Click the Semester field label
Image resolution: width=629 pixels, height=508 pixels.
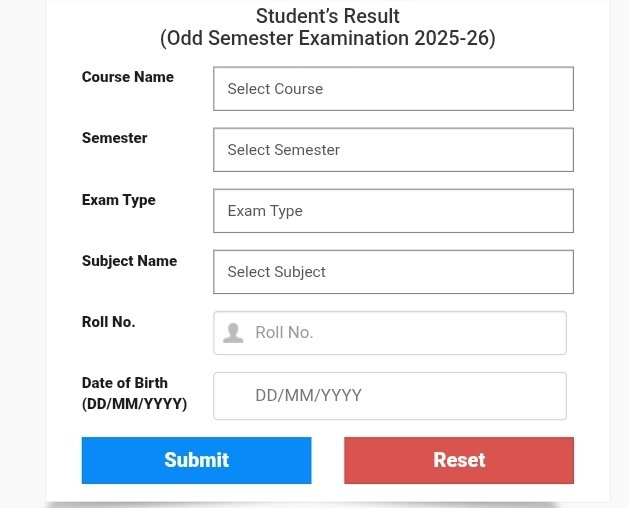[115, 138]
